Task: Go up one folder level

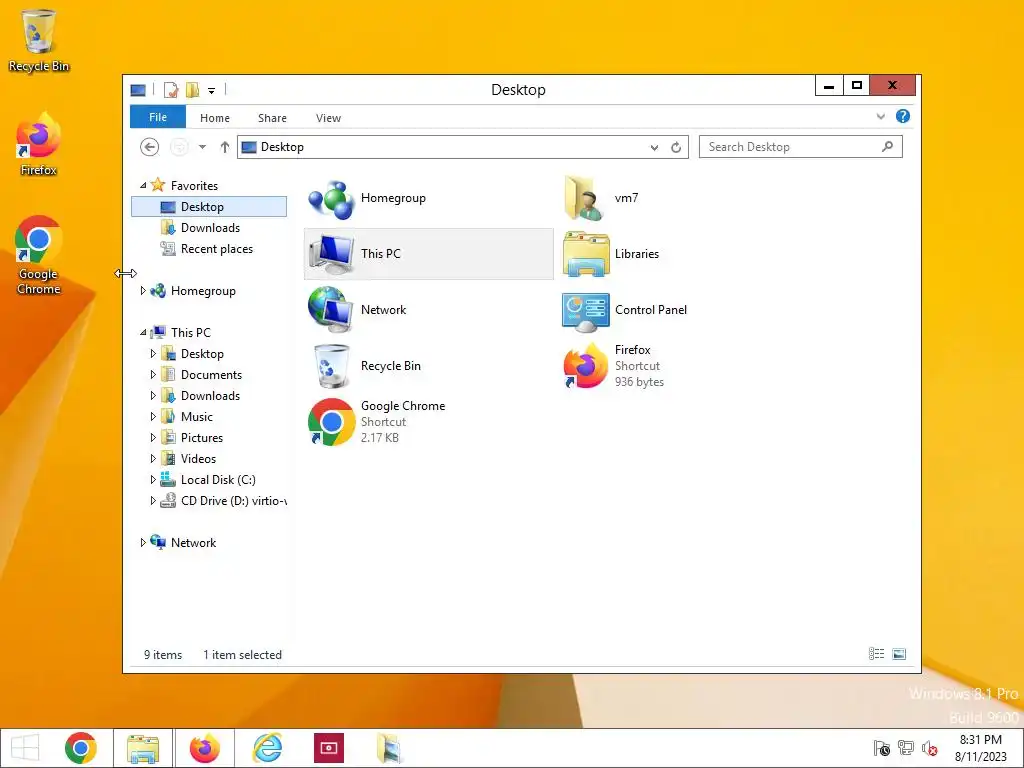Action: 225,147
